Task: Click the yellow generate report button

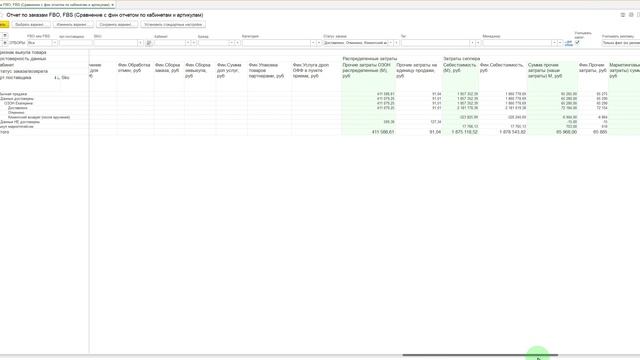Action: 4,24
